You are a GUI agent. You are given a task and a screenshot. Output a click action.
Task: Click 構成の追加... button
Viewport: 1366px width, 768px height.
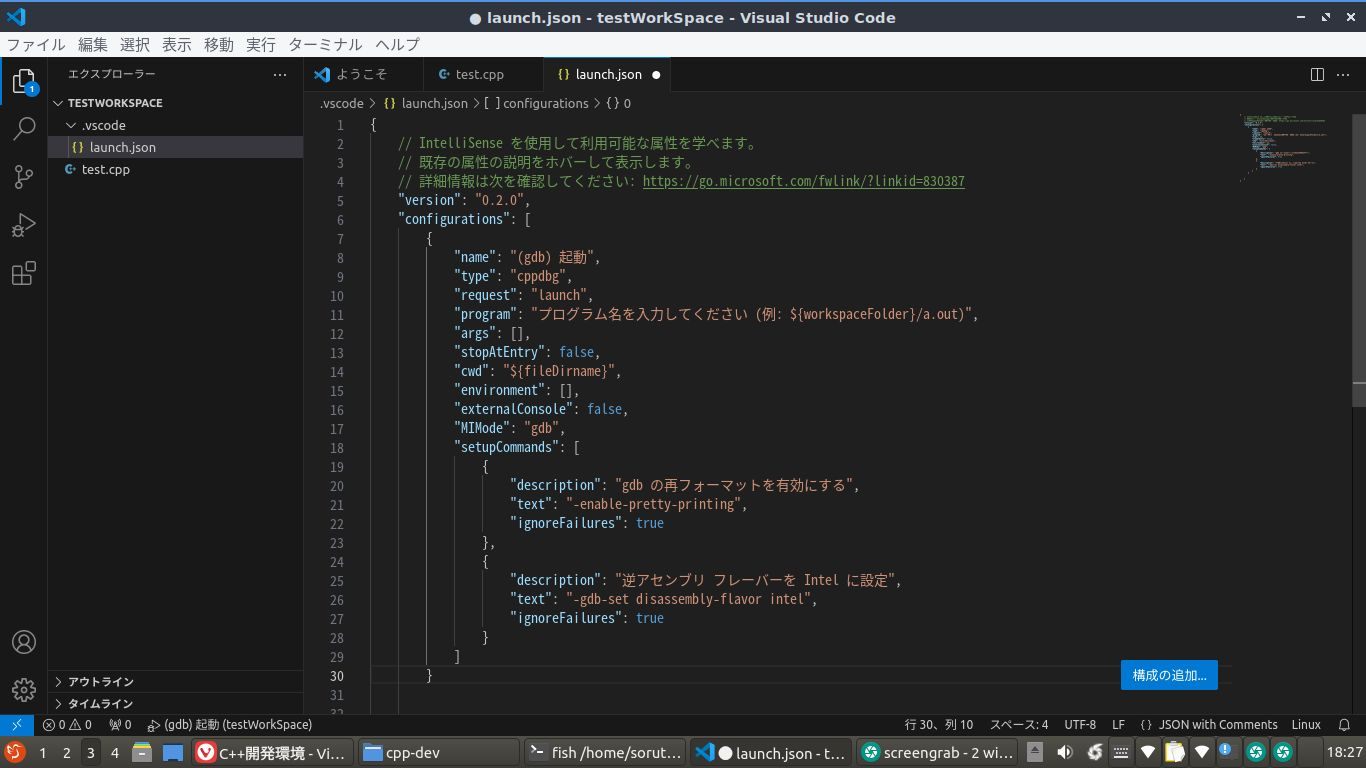tap(1169, 675)
